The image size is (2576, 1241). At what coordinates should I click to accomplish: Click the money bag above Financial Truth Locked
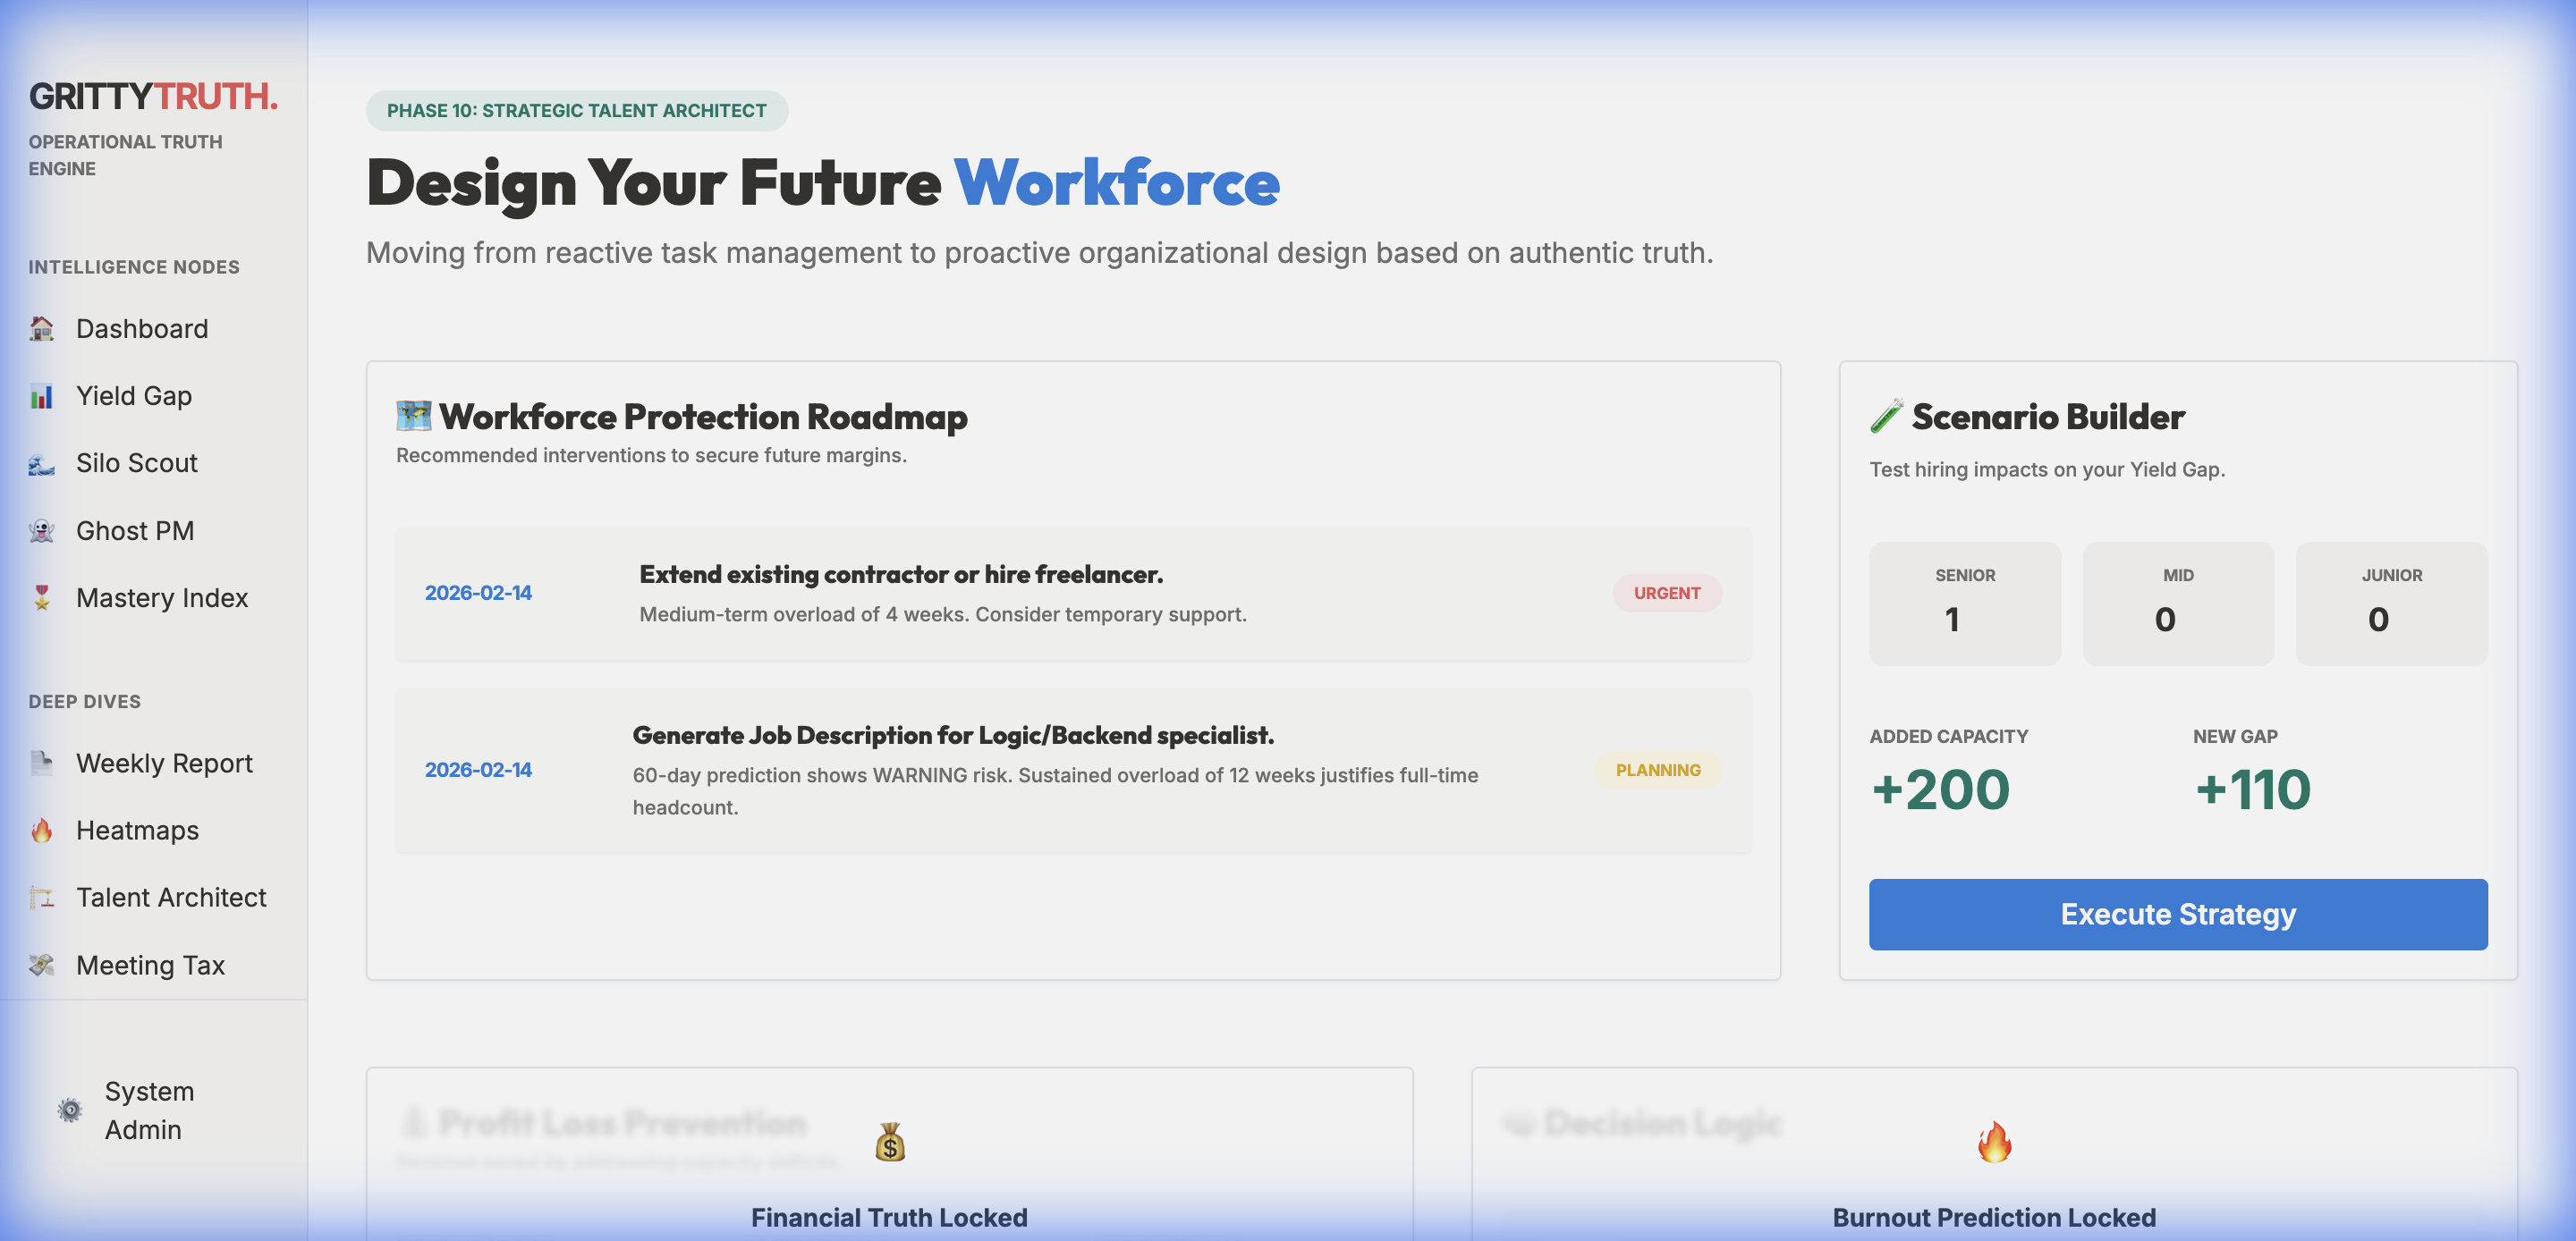889,1142
